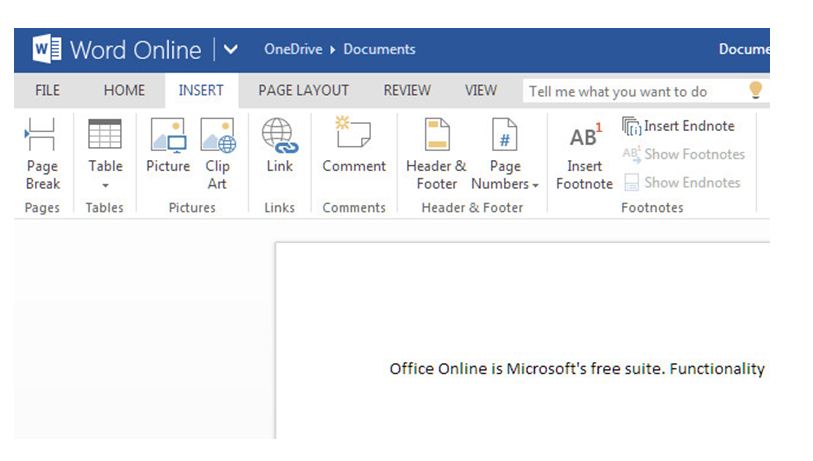813x461 pixels.
Task: Click the Word Online title text
Action: (x=135, y=50)
